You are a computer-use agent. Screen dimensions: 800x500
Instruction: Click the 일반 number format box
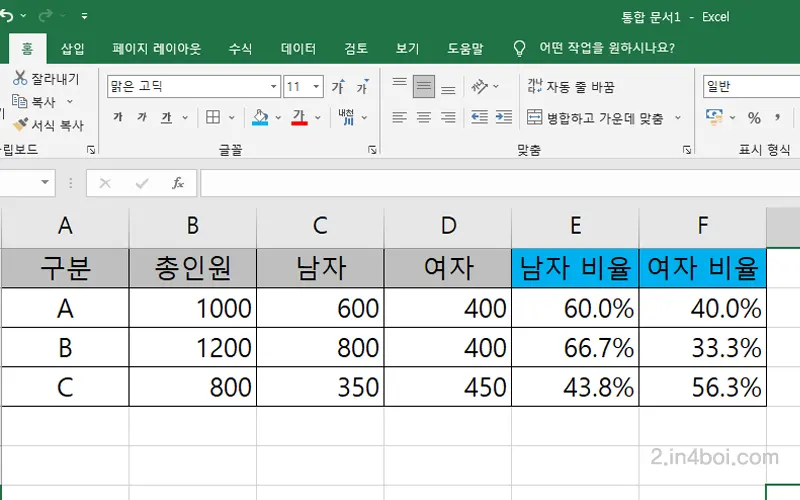(751, 86)
